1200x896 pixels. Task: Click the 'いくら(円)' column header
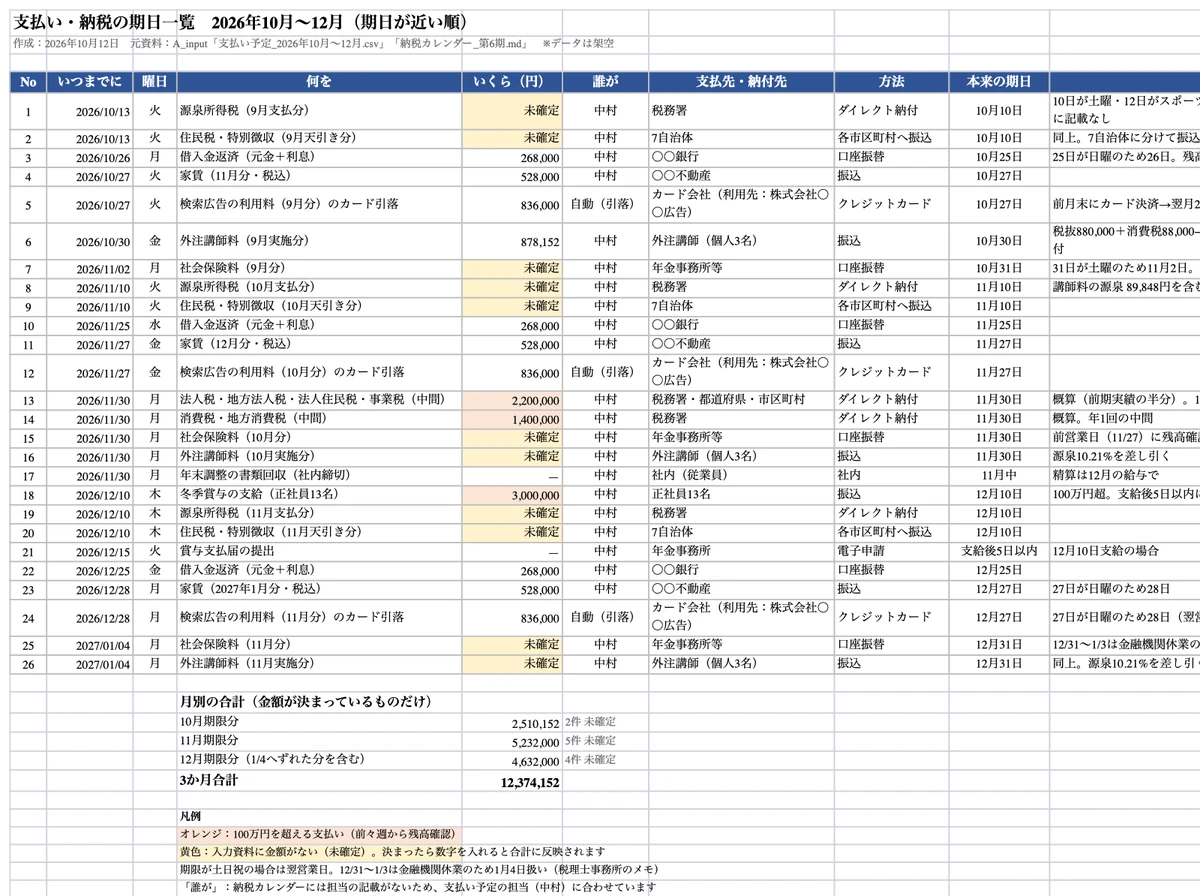(513, 82)
